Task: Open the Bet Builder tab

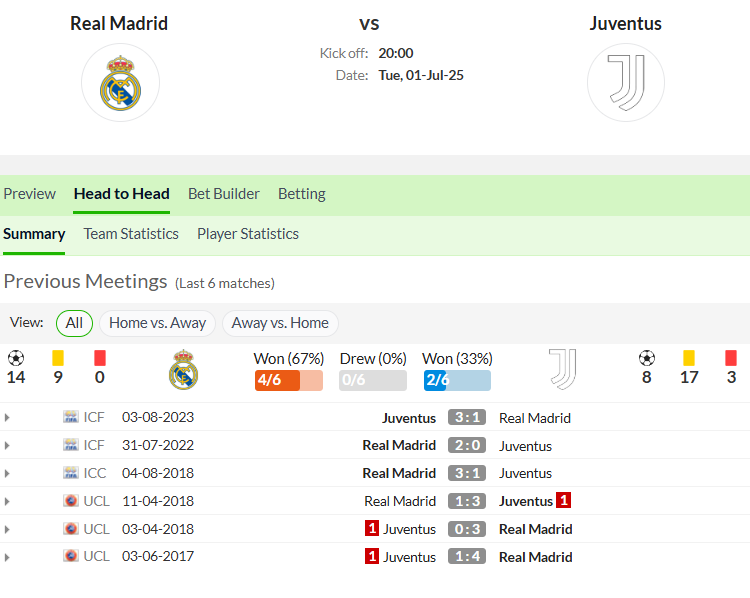Action: (223, 194)
